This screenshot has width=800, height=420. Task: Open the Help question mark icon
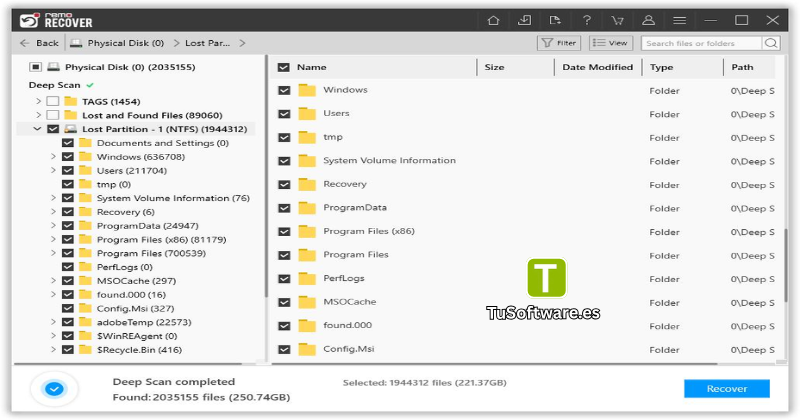coord(587,20)
